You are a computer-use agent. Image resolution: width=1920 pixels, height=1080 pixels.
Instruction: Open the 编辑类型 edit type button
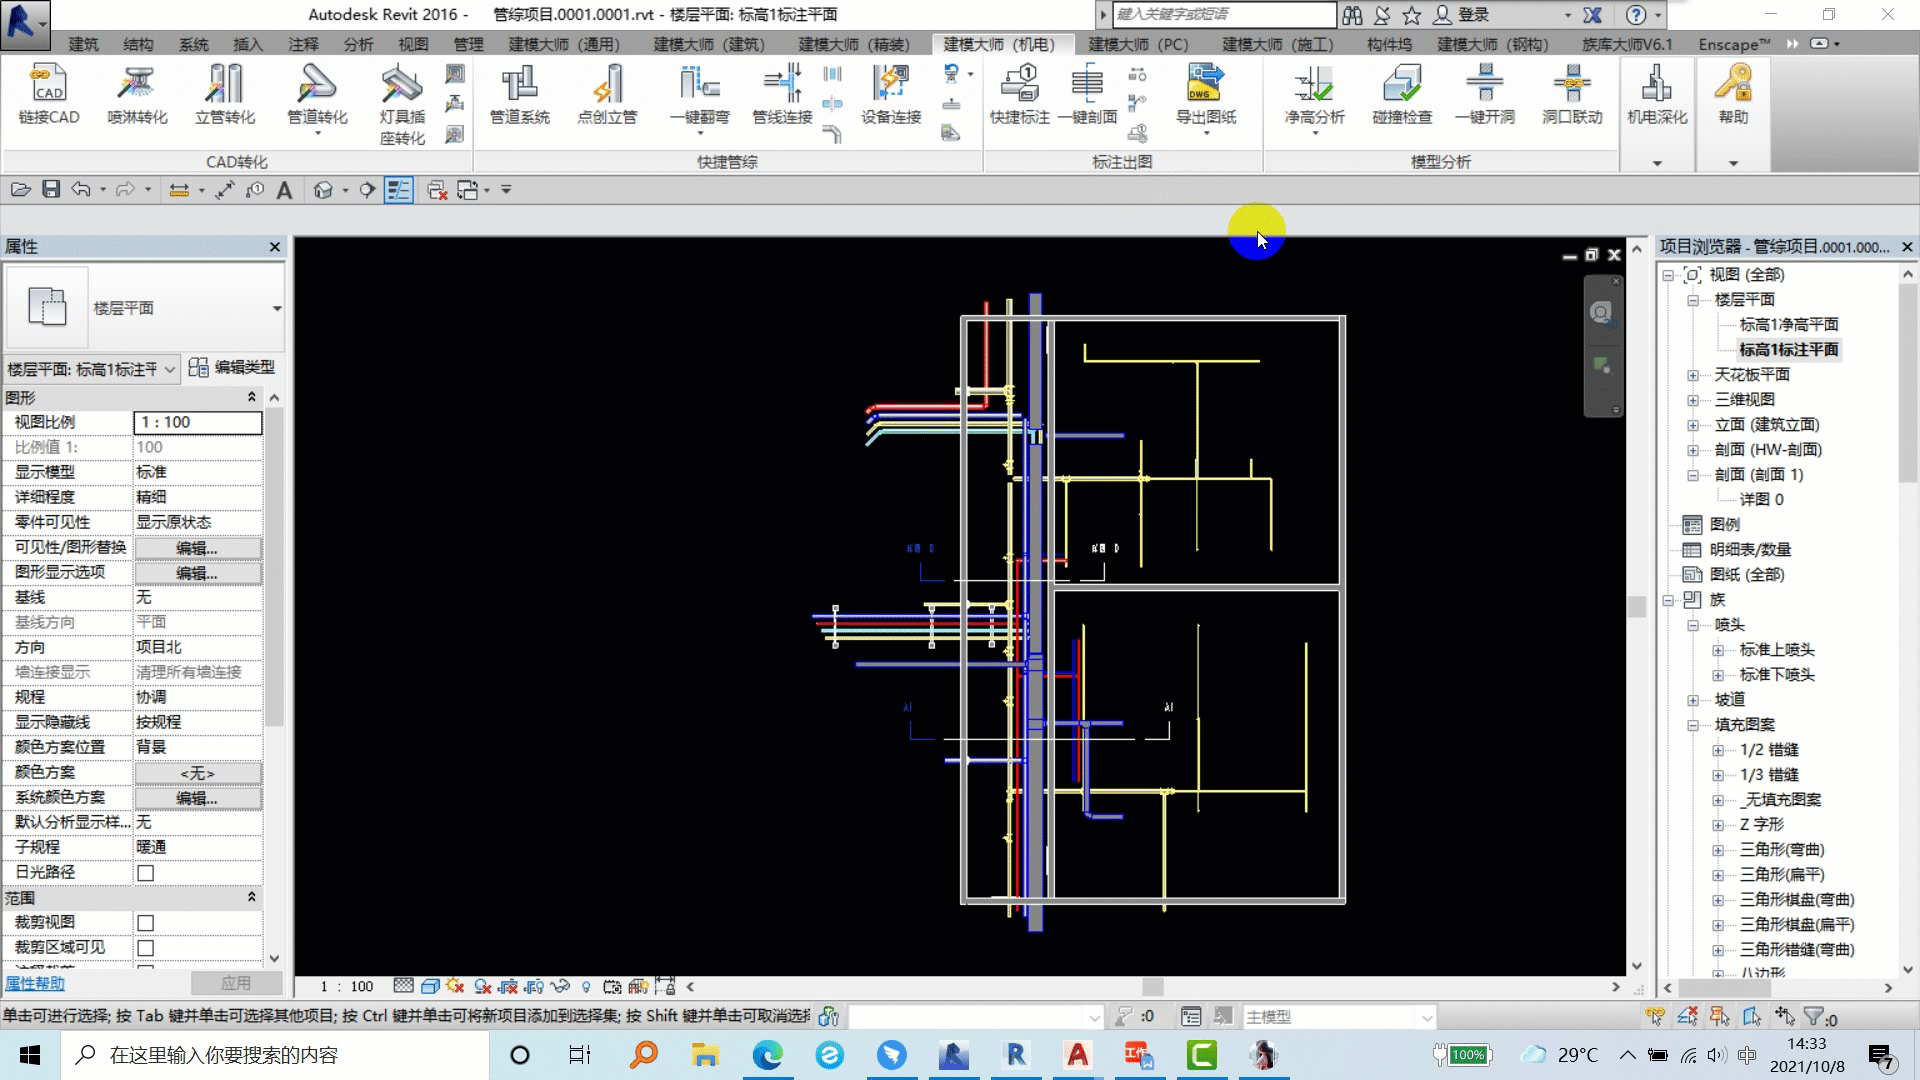pos(232,368)
